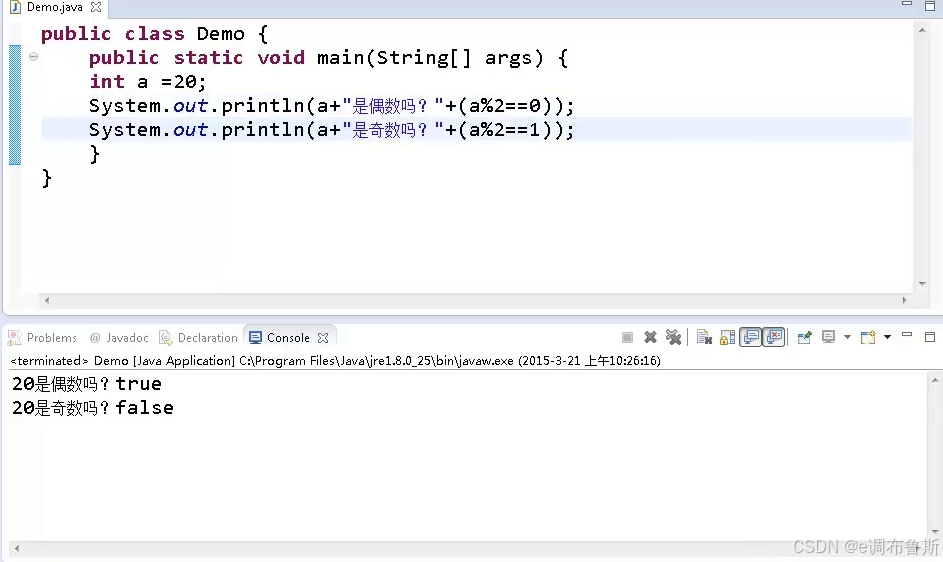Click the println line containing a%2==1
Viewport: 943px width, 562px height.
click(332, 129)
